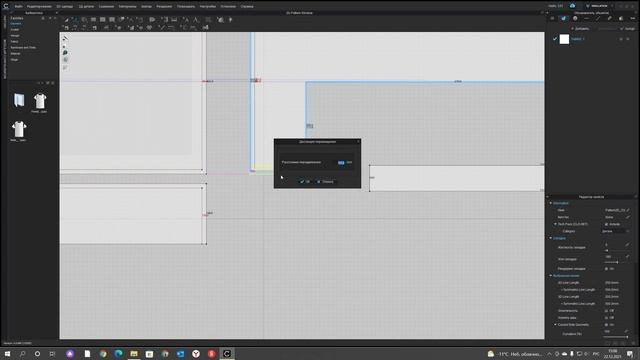This screenshot has width=640, height=360.
Task: Open the Редактирование menu
Action: [39, 7]
